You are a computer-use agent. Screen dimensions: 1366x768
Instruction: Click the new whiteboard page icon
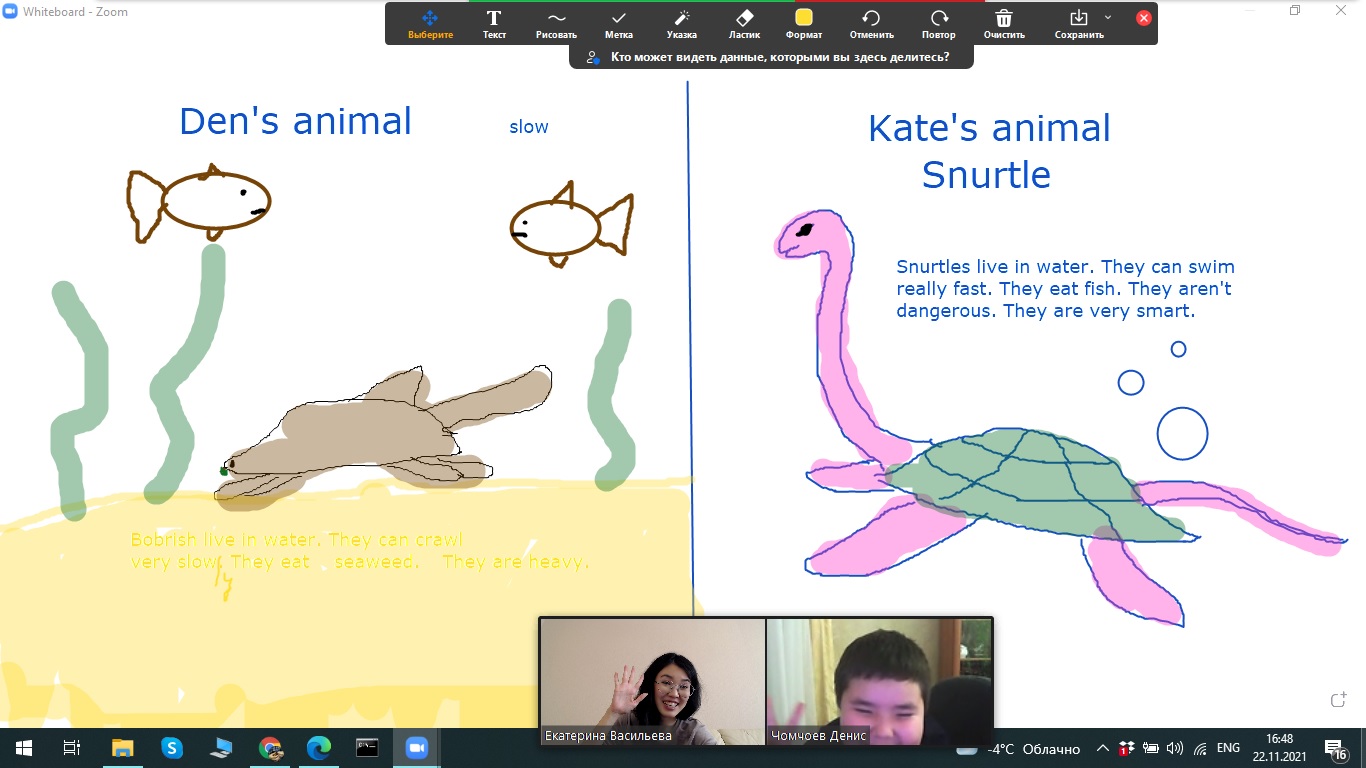pos(1338,701)
